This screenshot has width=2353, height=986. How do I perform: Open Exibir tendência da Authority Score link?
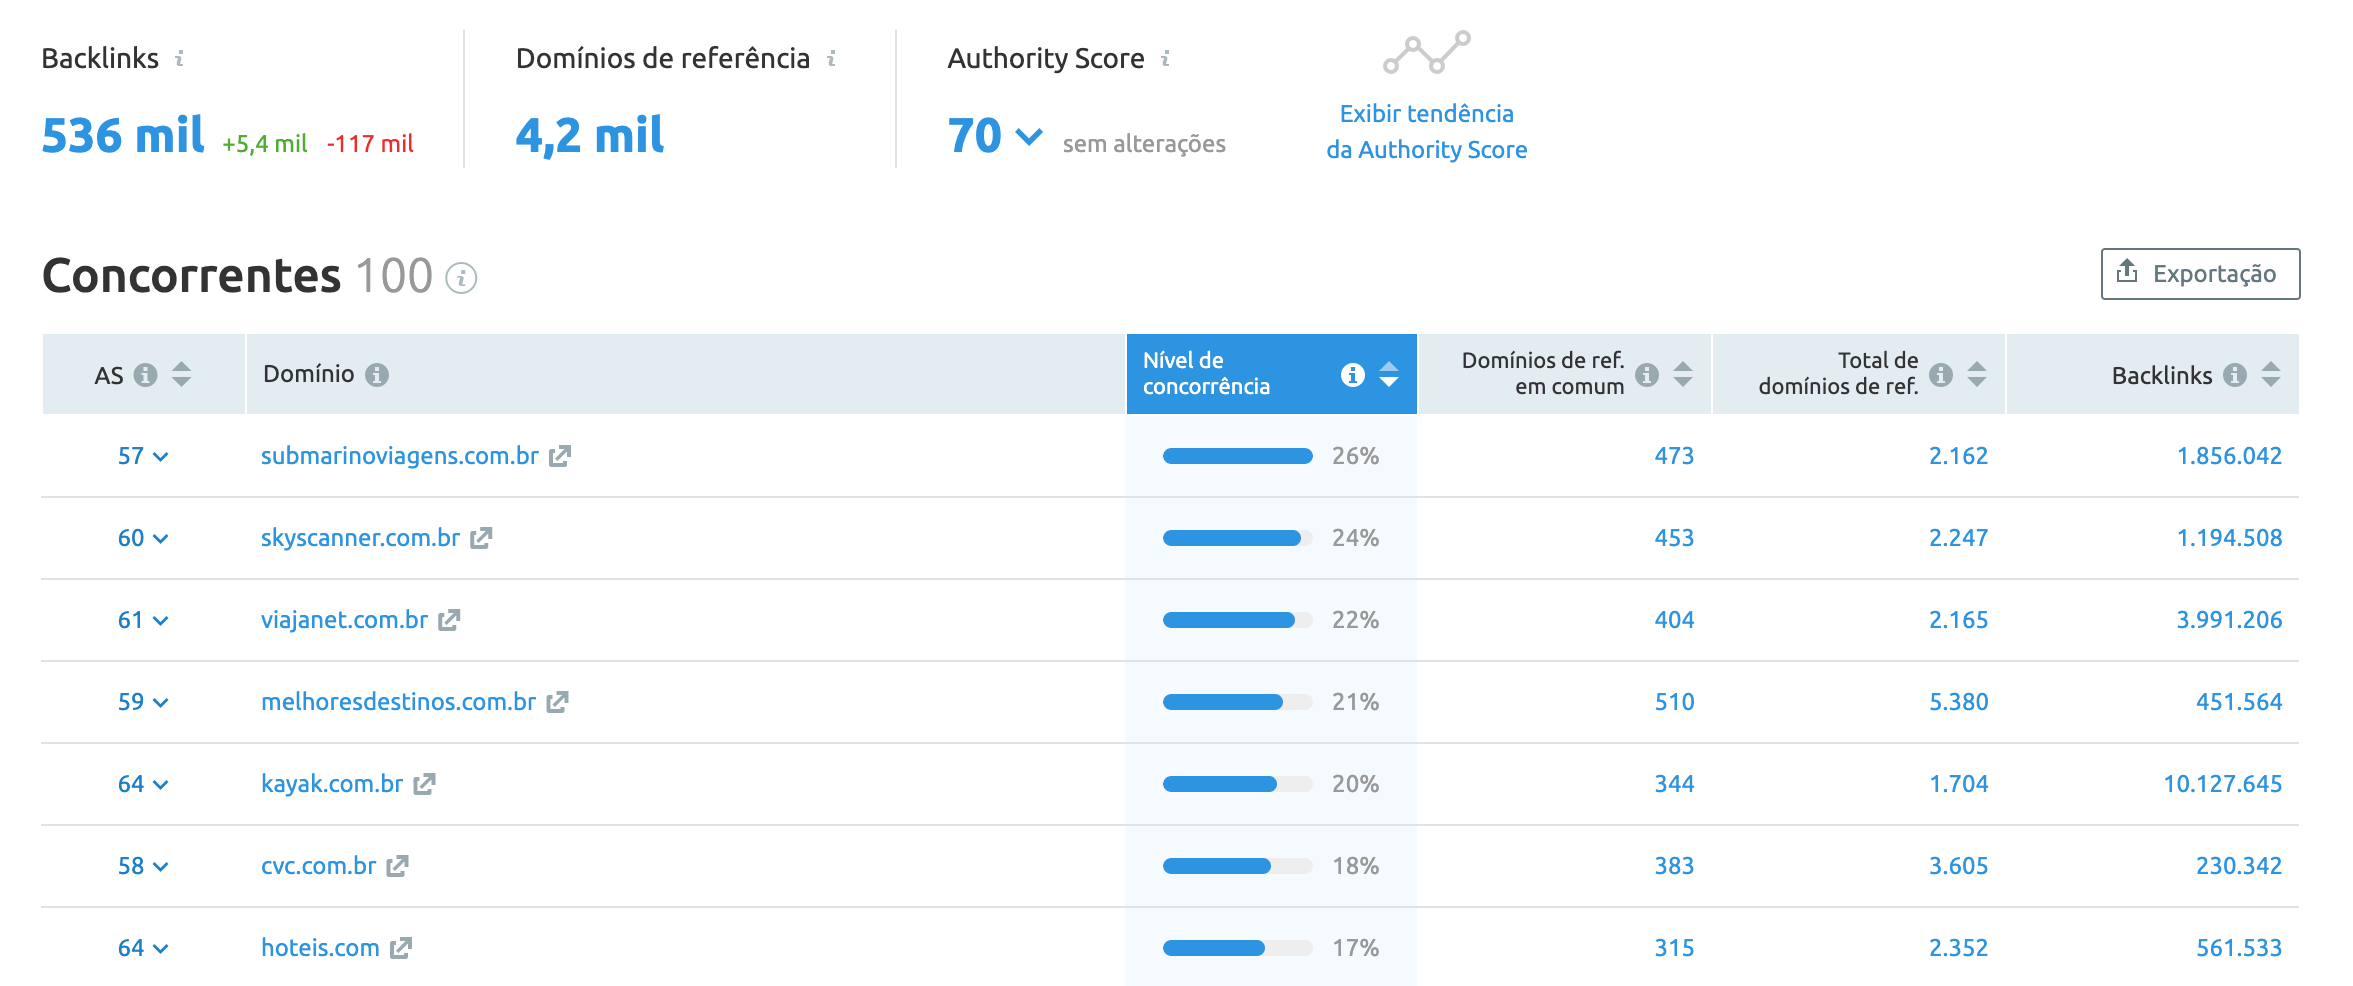click(1426, 131)
